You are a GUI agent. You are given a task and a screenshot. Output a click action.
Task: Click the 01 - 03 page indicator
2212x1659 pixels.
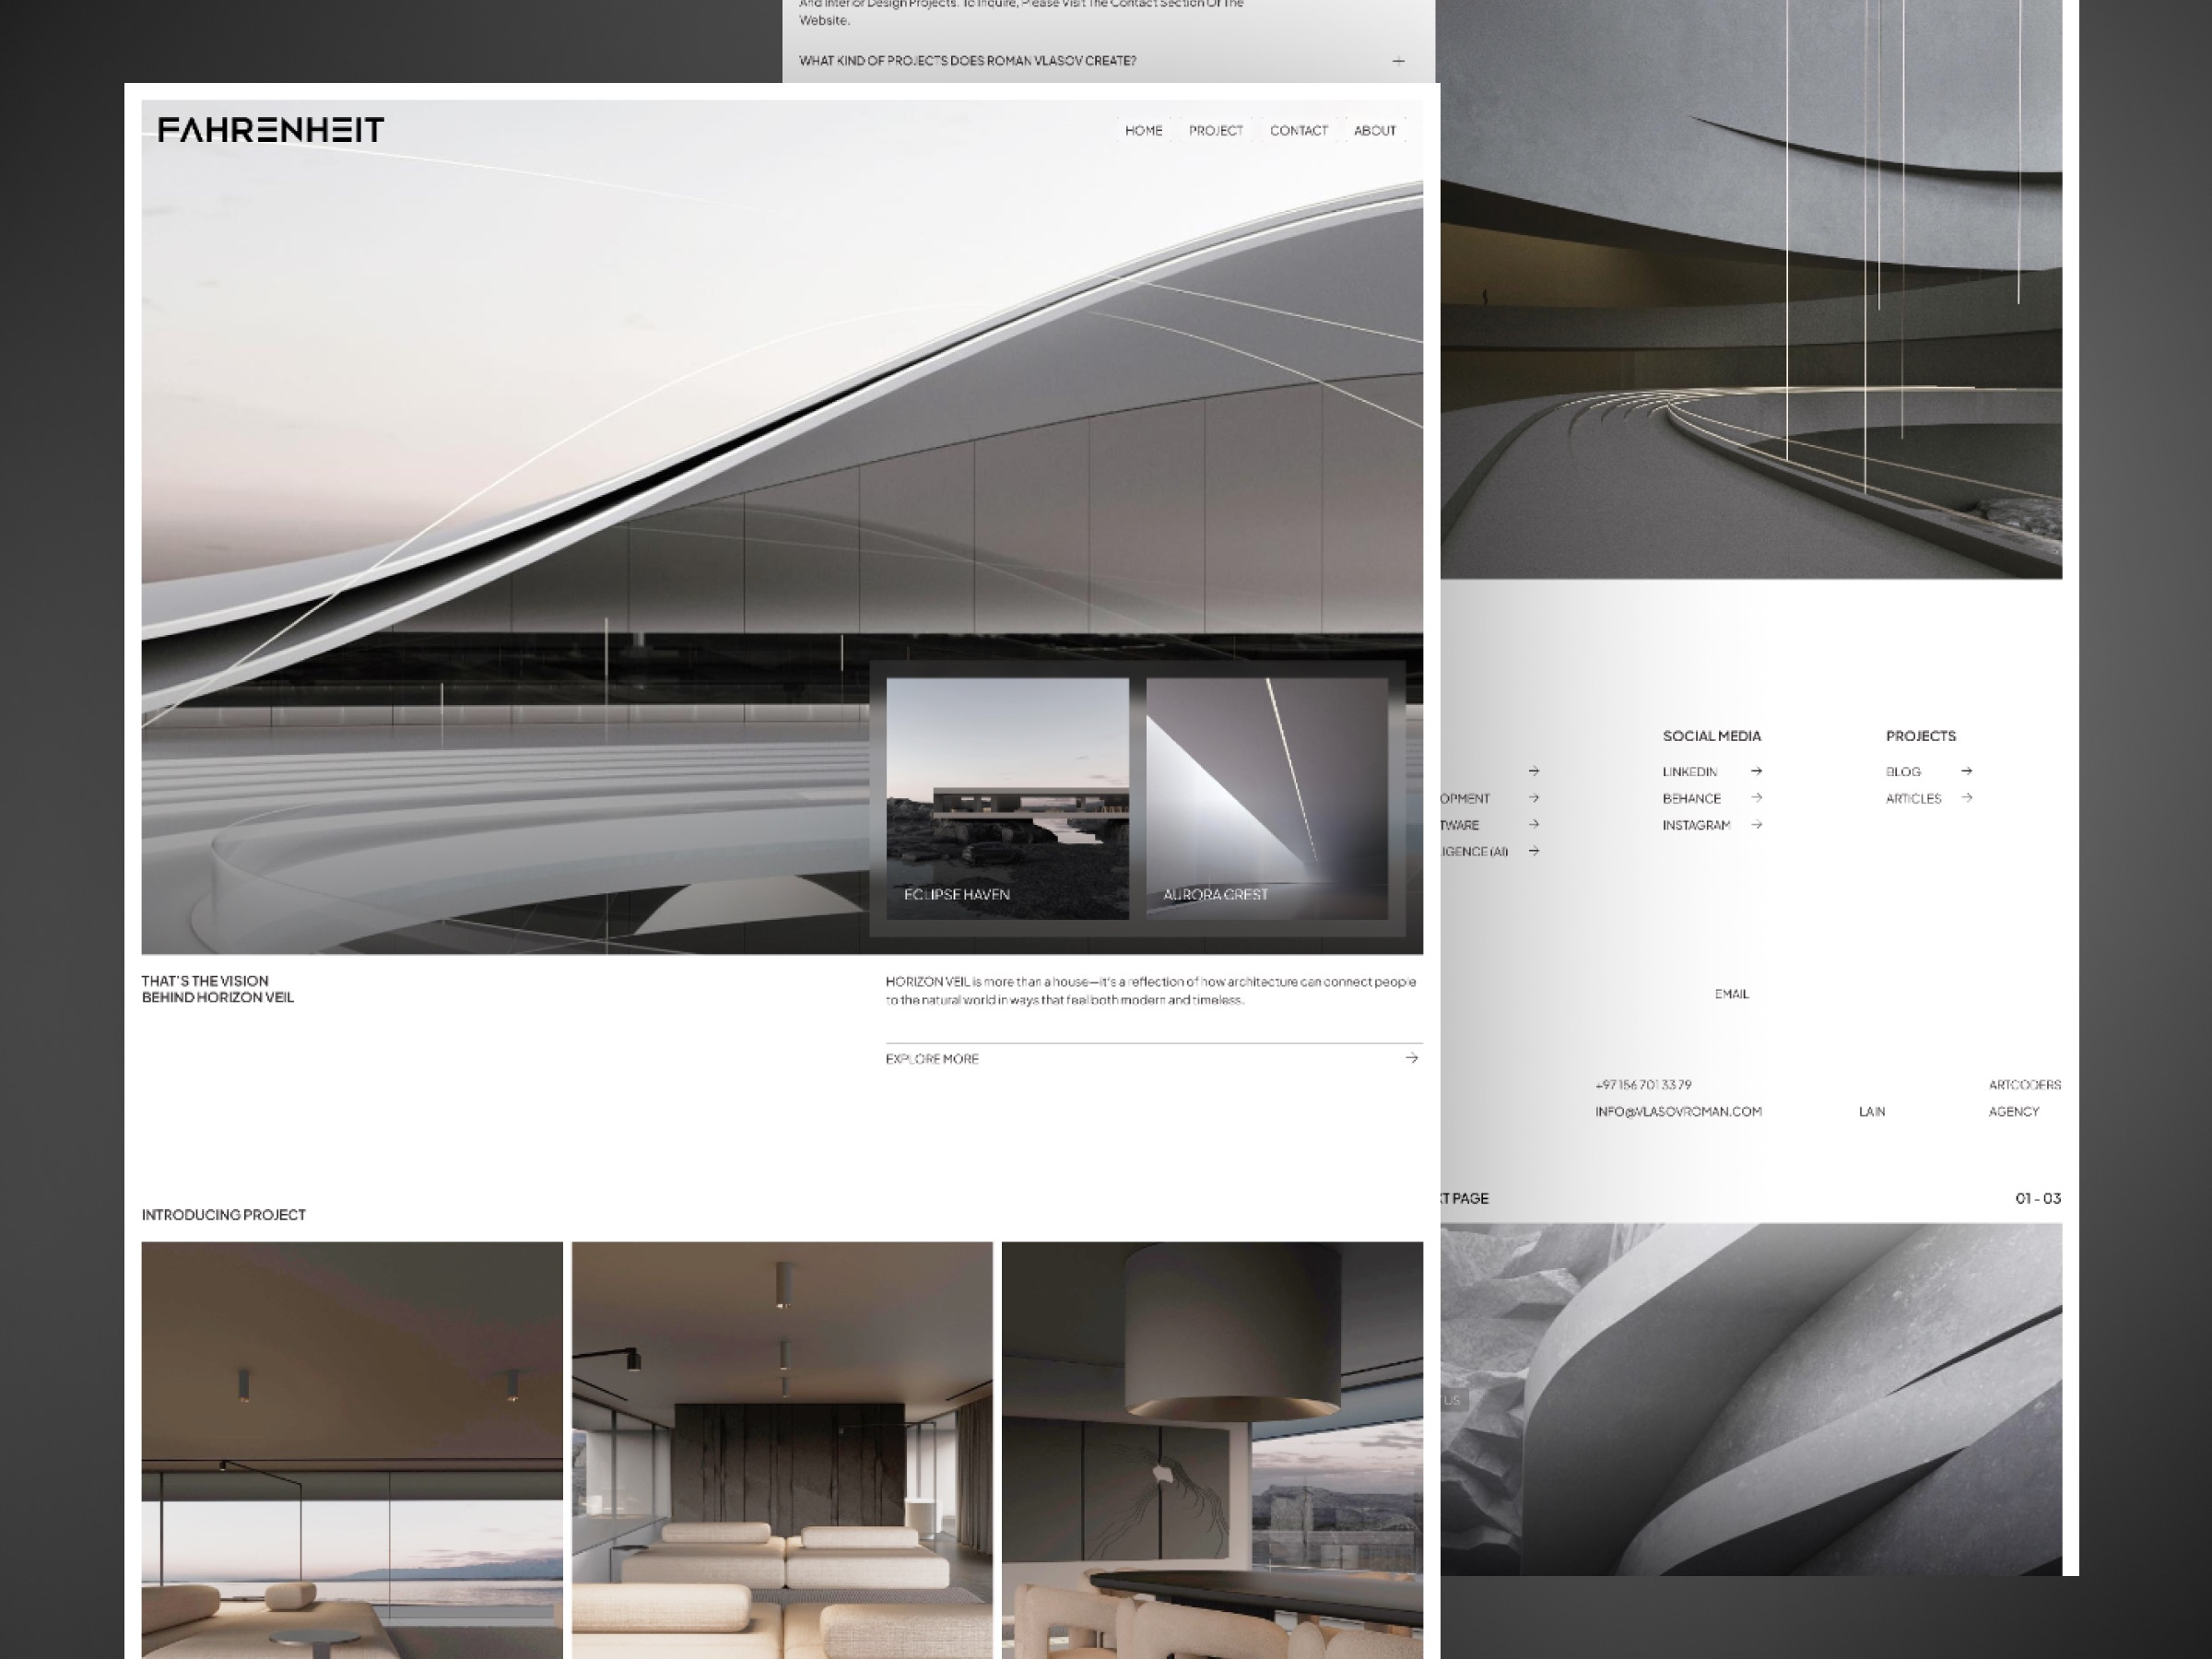pos(2037,1198)
